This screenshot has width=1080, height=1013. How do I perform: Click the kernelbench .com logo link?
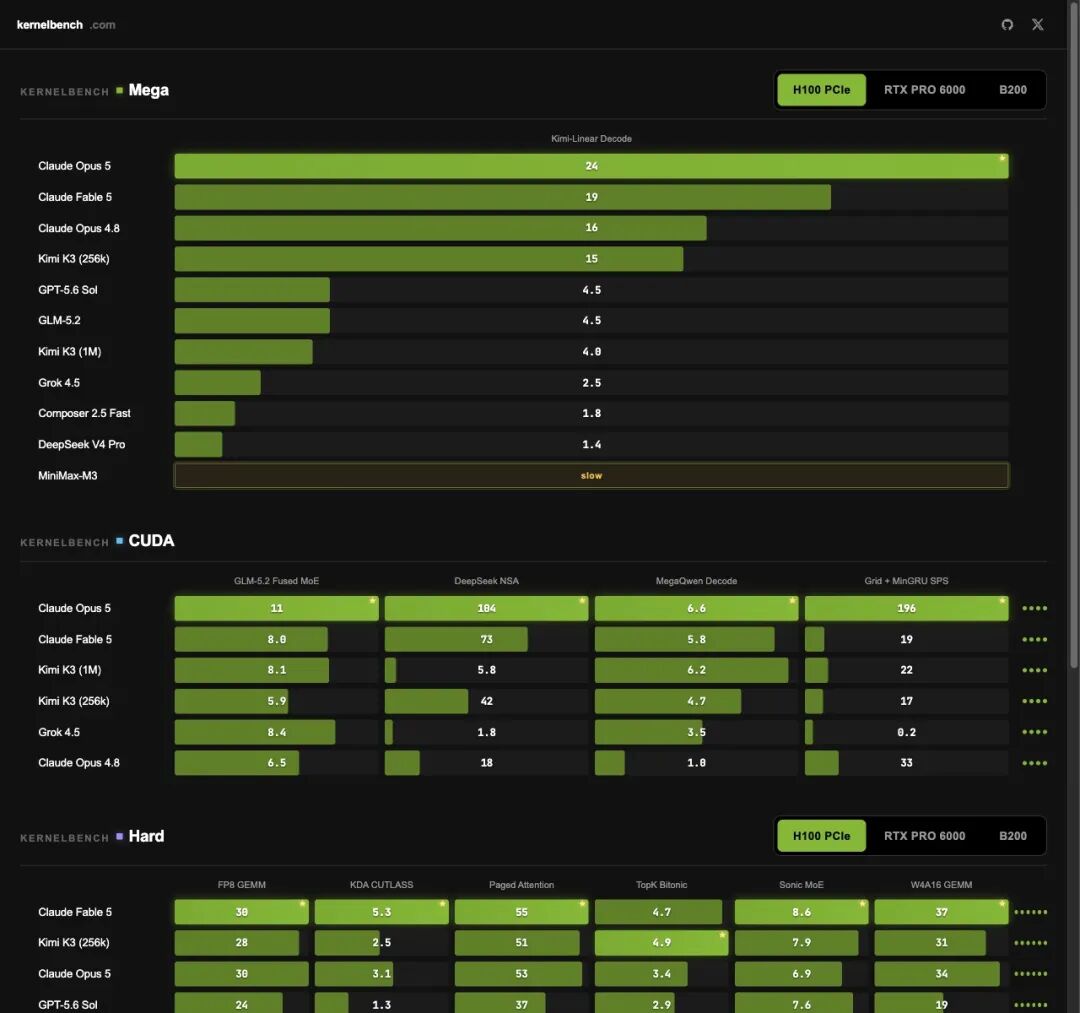pos(66,25)
